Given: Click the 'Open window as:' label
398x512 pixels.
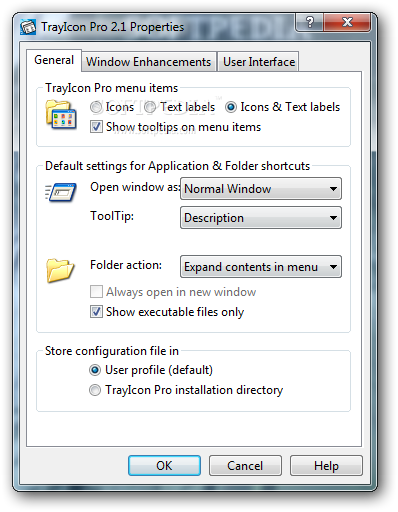Looking at the screenshot, I should [x=135, y=187].
